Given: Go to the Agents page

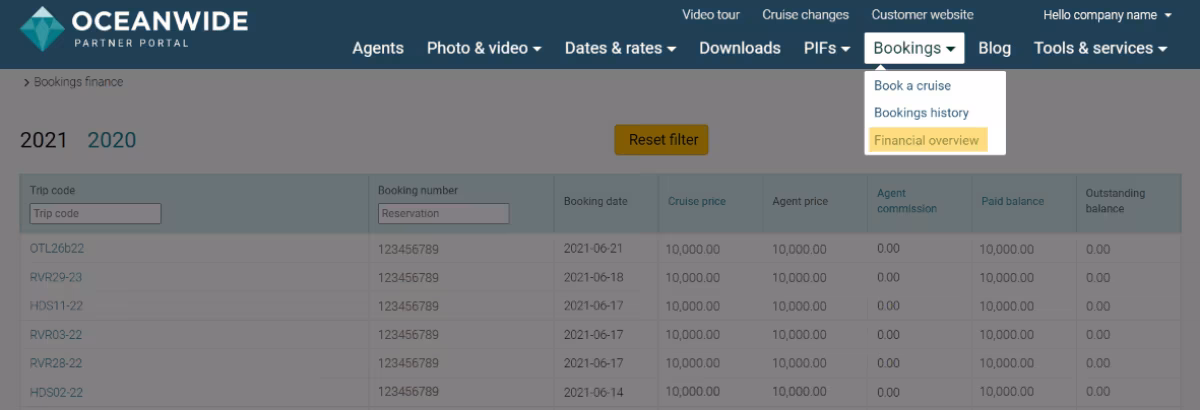Looking at the screenshot, I should [x=378, y=48].
